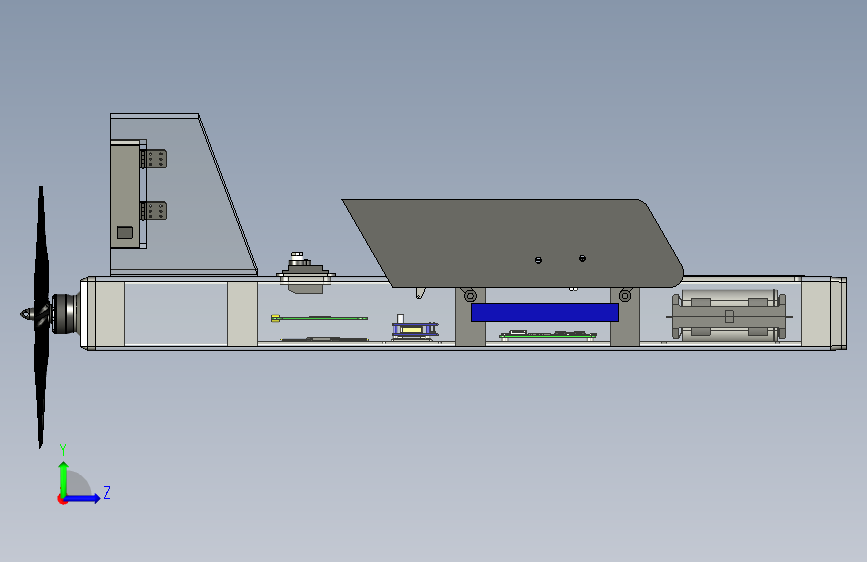
Task: Click the left wing mounting bolt ring
Action: (x=470, y=296)
